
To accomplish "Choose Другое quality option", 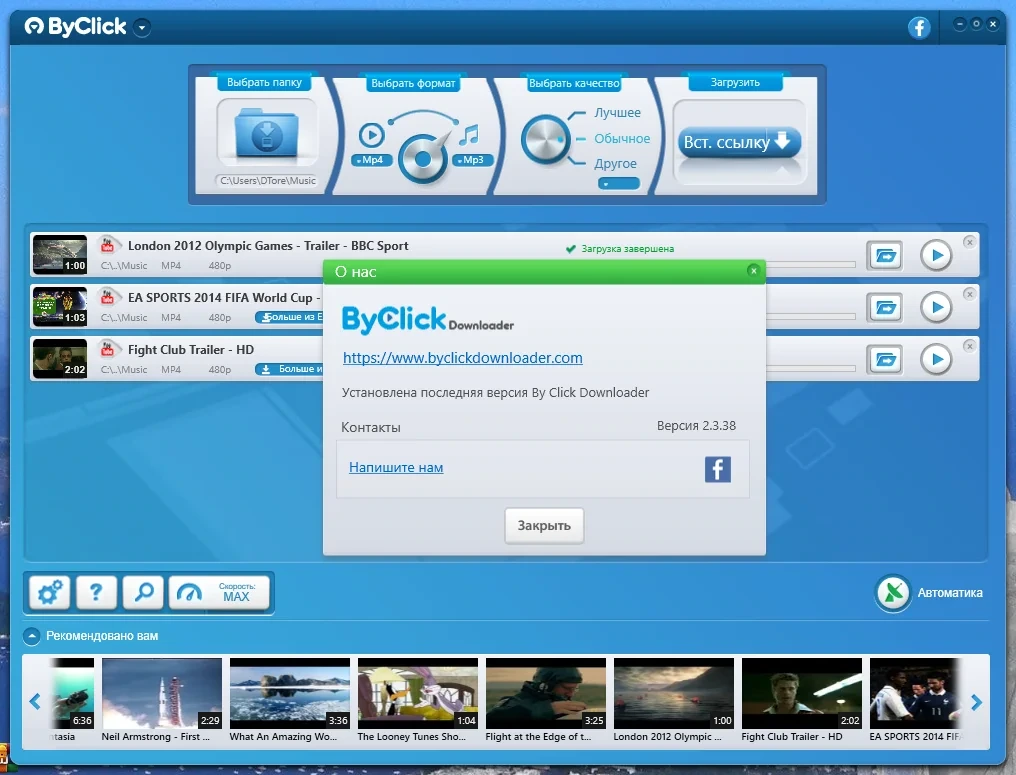I will tap(616, 164).
